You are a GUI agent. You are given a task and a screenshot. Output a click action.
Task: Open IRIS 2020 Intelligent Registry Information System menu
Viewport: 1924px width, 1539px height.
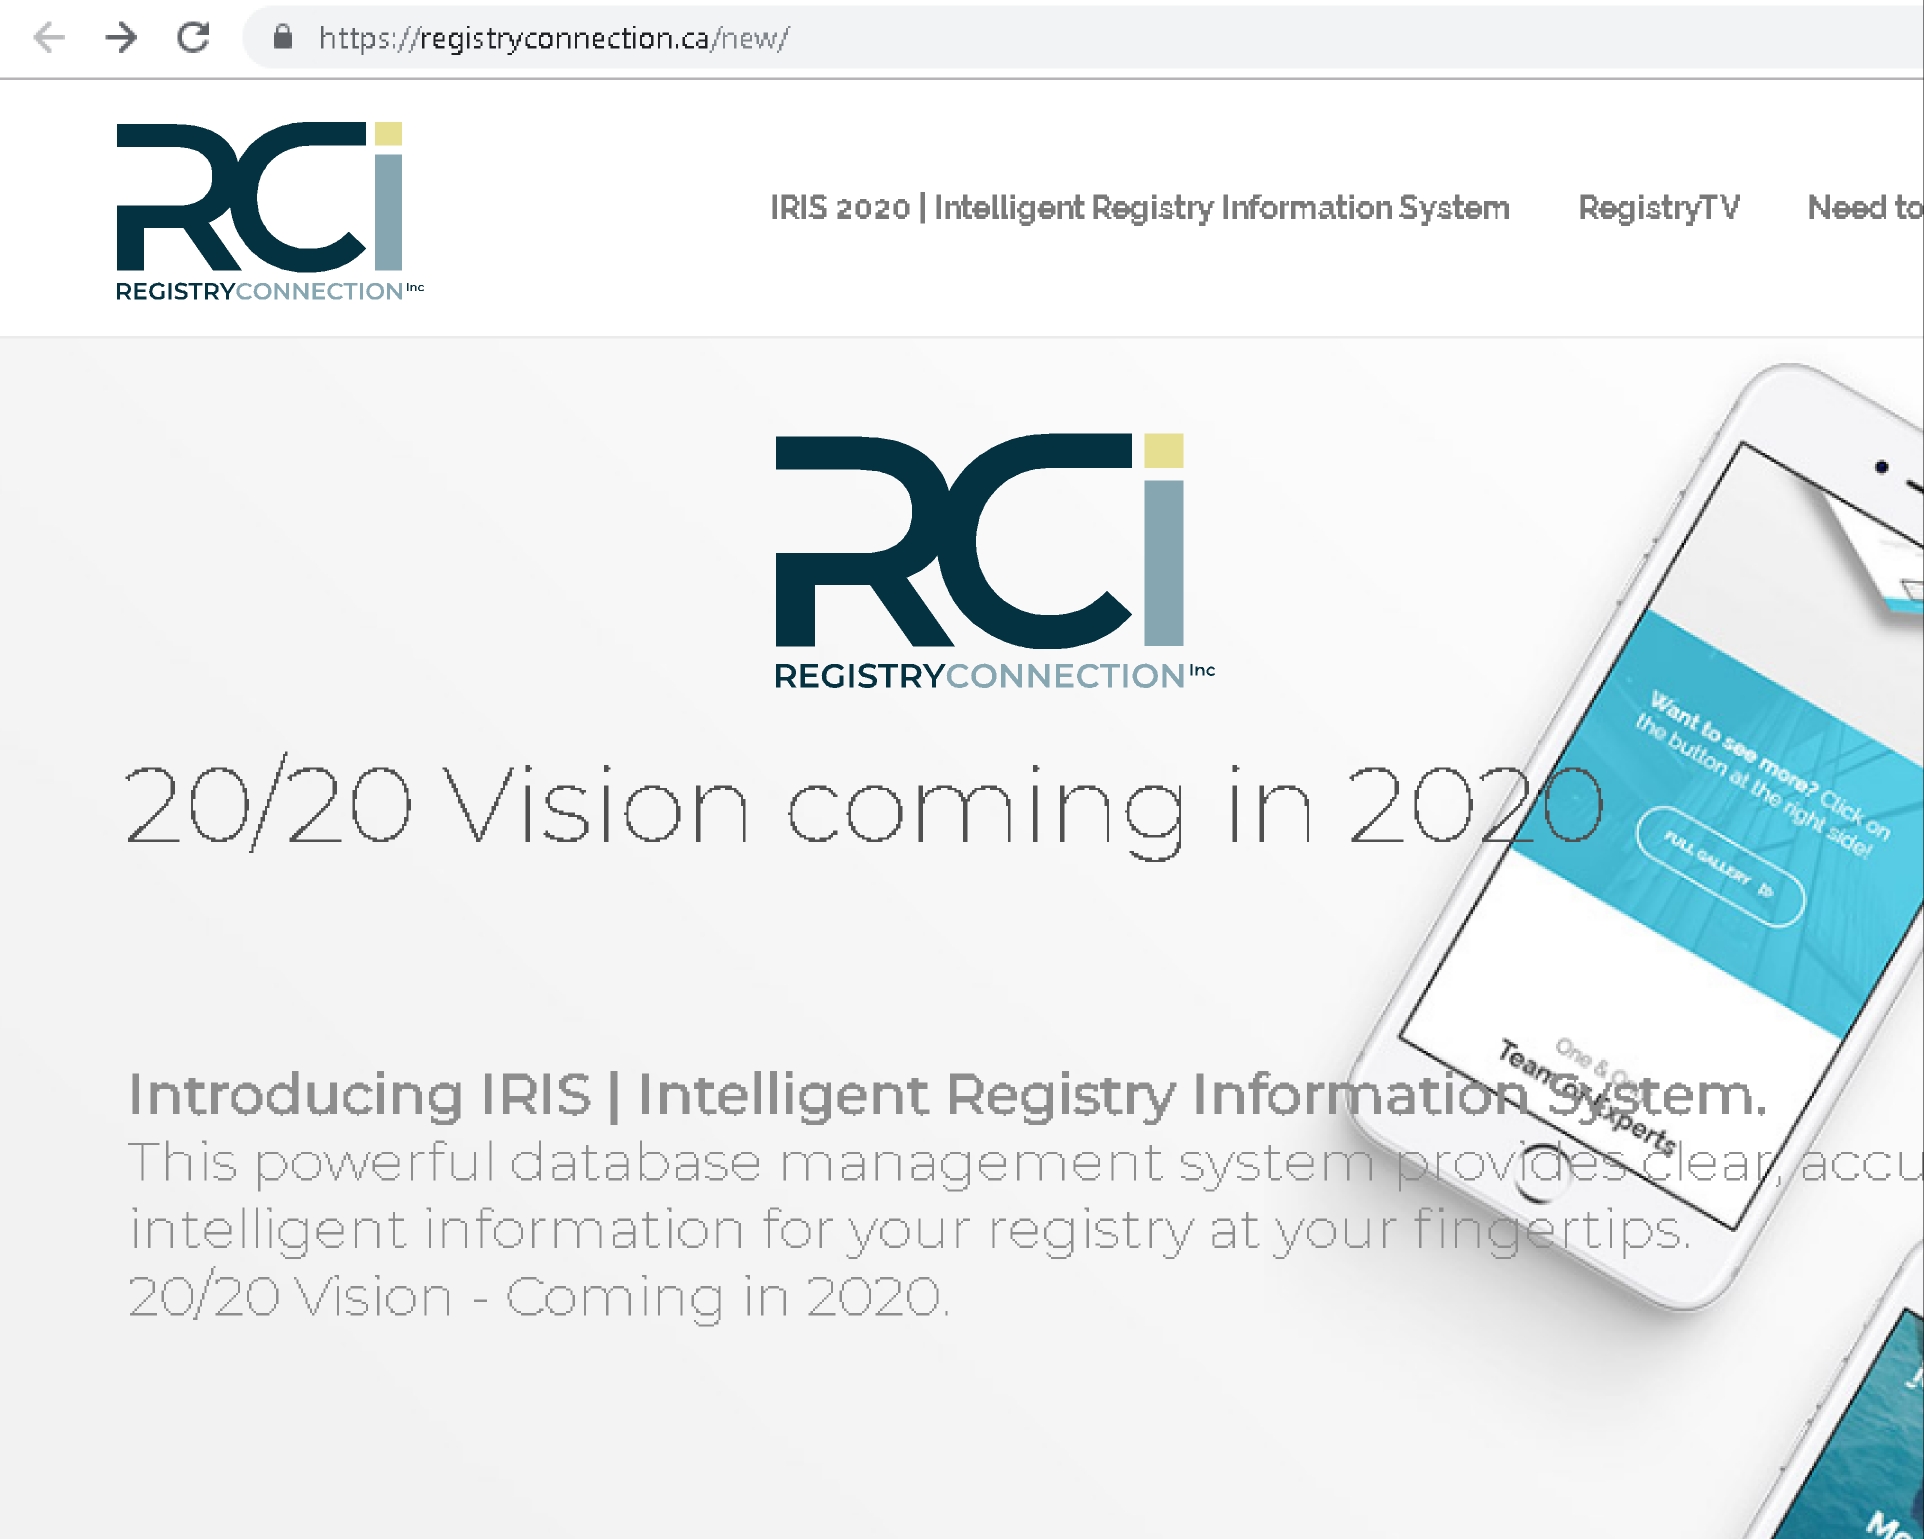pyautogui.click(x=1140, y=208)
